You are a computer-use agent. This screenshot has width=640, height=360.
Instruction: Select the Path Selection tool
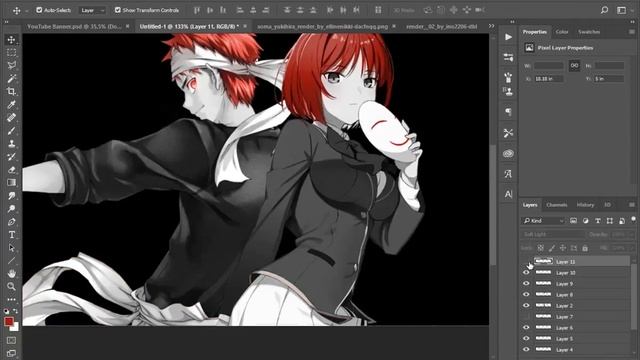tap(11, 248)
